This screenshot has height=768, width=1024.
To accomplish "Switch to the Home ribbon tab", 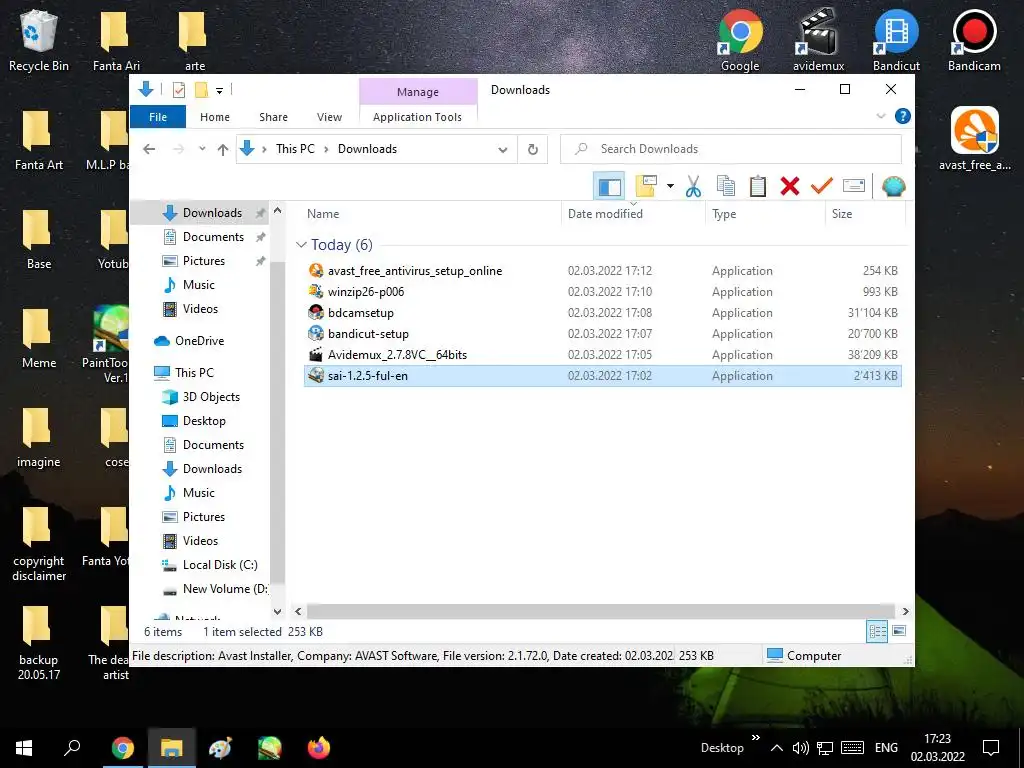I will click(215, 117).
